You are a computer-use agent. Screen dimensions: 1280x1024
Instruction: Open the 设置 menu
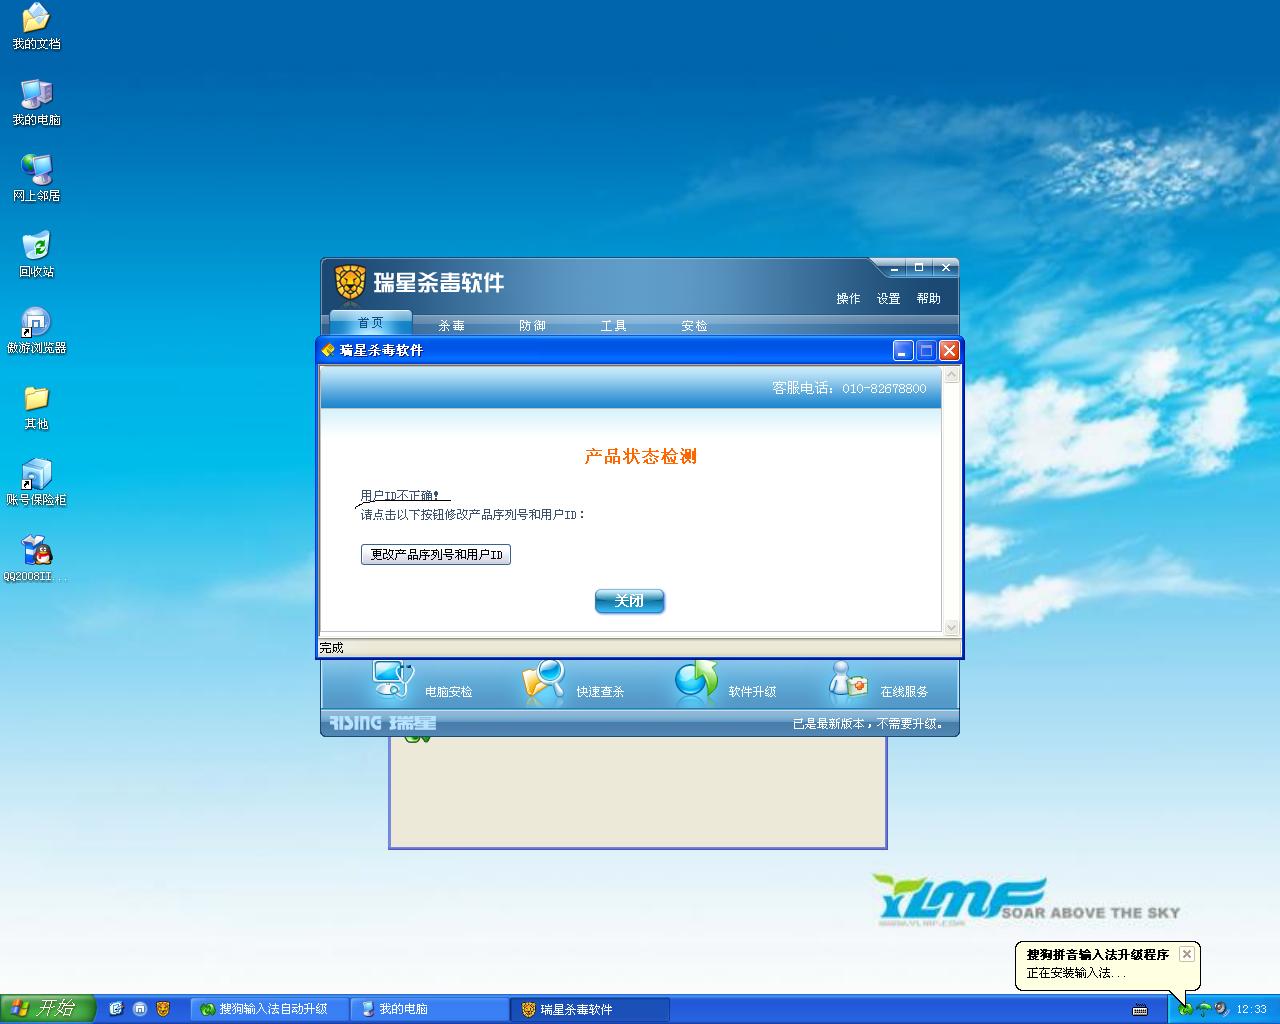(889, 299)
